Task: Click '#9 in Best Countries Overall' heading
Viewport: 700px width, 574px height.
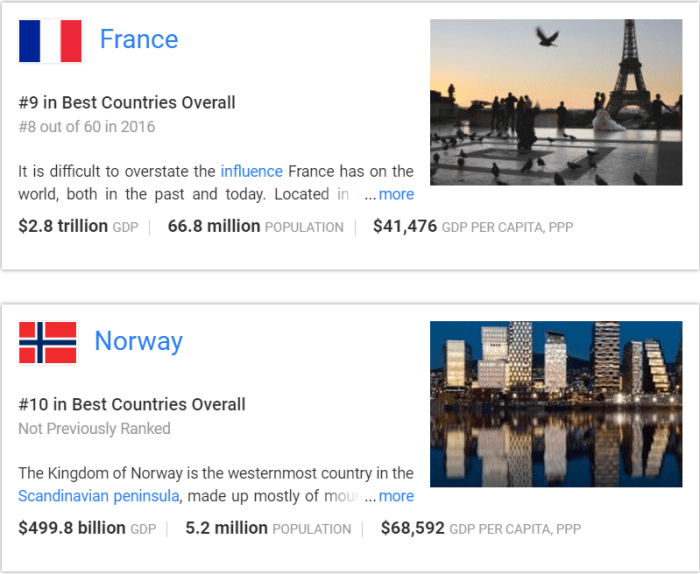Action: tap(127, 103)
